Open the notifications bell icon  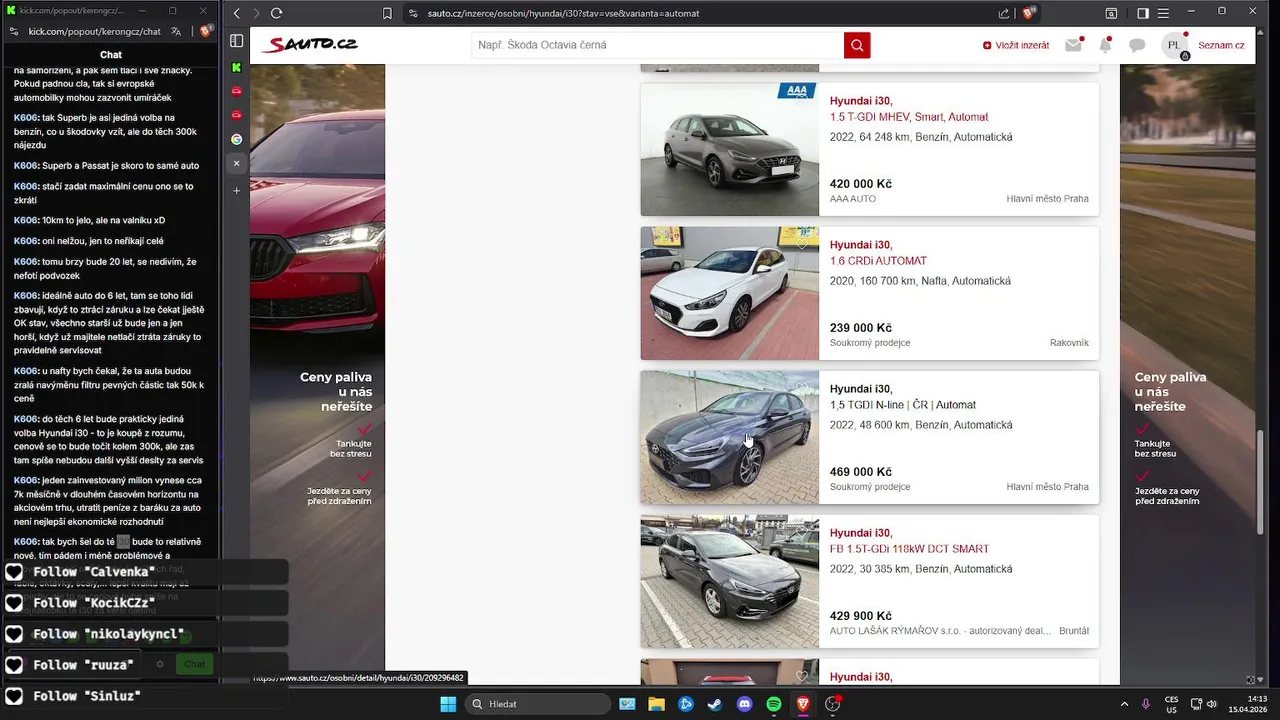click(x=1105, y=45)
